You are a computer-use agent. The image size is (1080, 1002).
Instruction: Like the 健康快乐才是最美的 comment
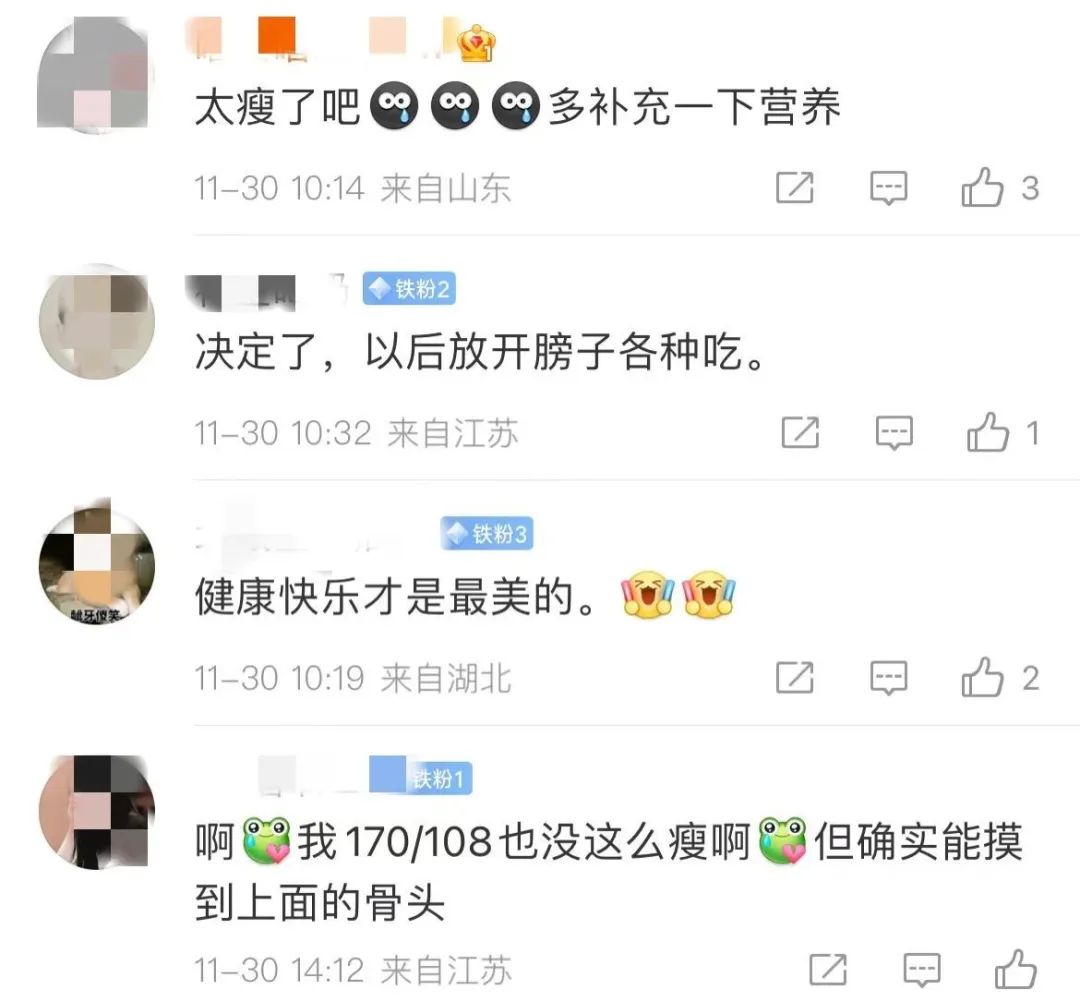[x=983, y=677]
